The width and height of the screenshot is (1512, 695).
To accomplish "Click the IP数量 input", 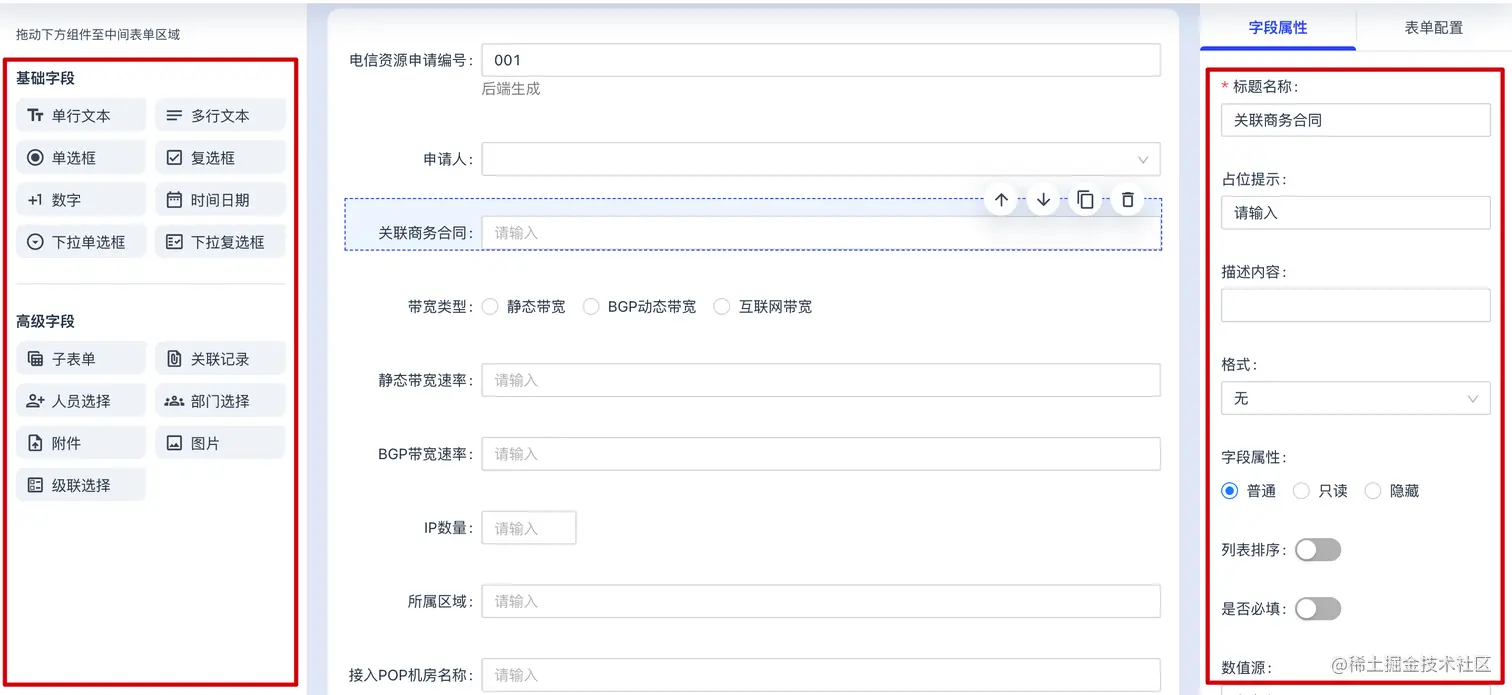I will [x=529, y=528].
